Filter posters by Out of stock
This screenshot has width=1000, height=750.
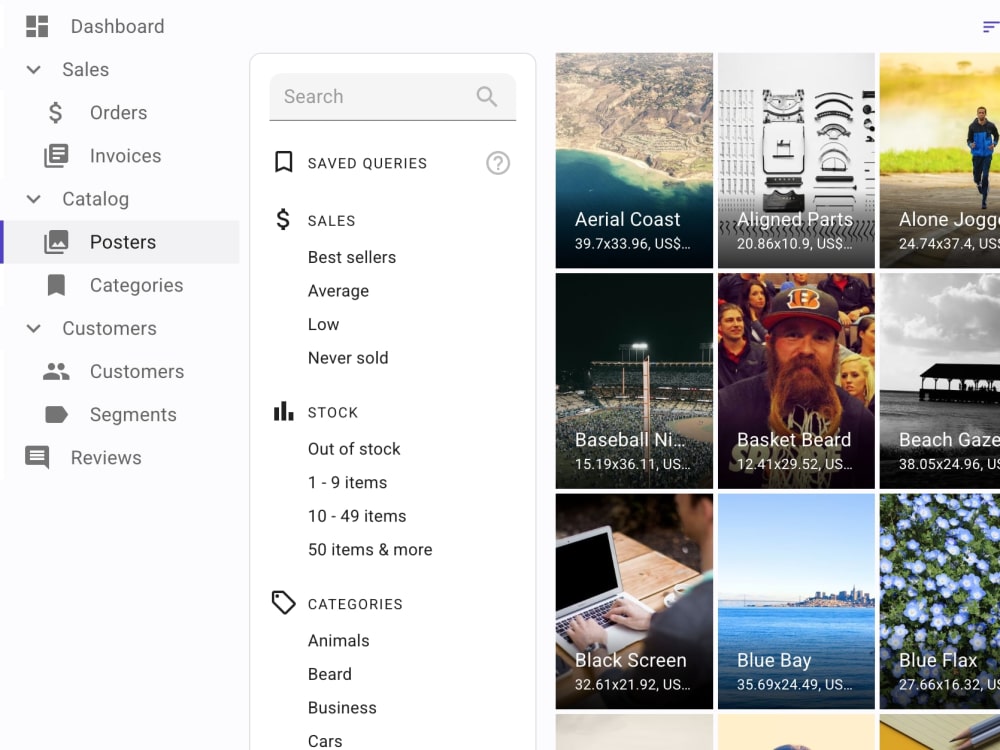pos(354,449)
